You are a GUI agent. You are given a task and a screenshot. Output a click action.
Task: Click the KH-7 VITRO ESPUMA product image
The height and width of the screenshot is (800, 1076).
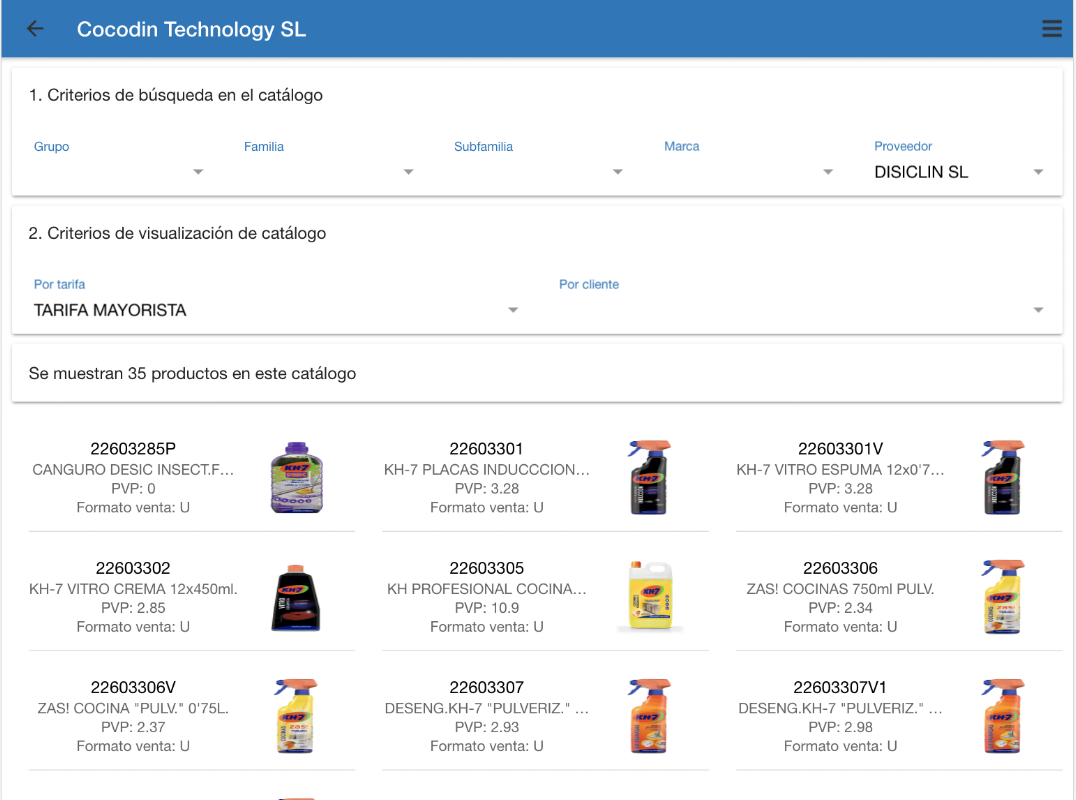(1003, 478)
